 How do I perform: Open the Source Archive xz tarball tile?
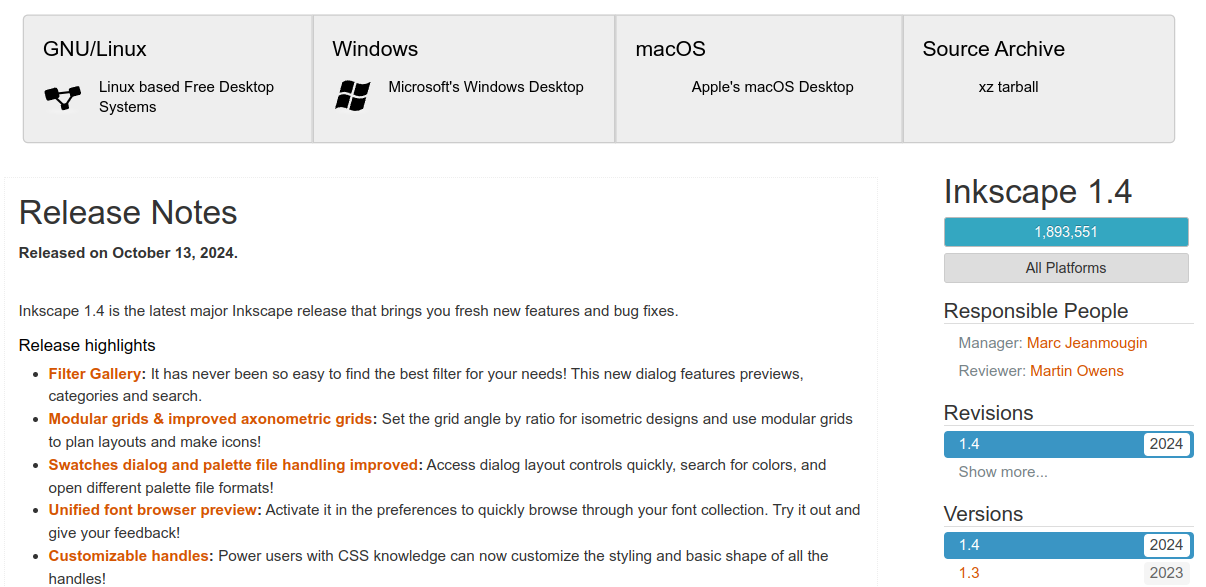pos(1037,78)
